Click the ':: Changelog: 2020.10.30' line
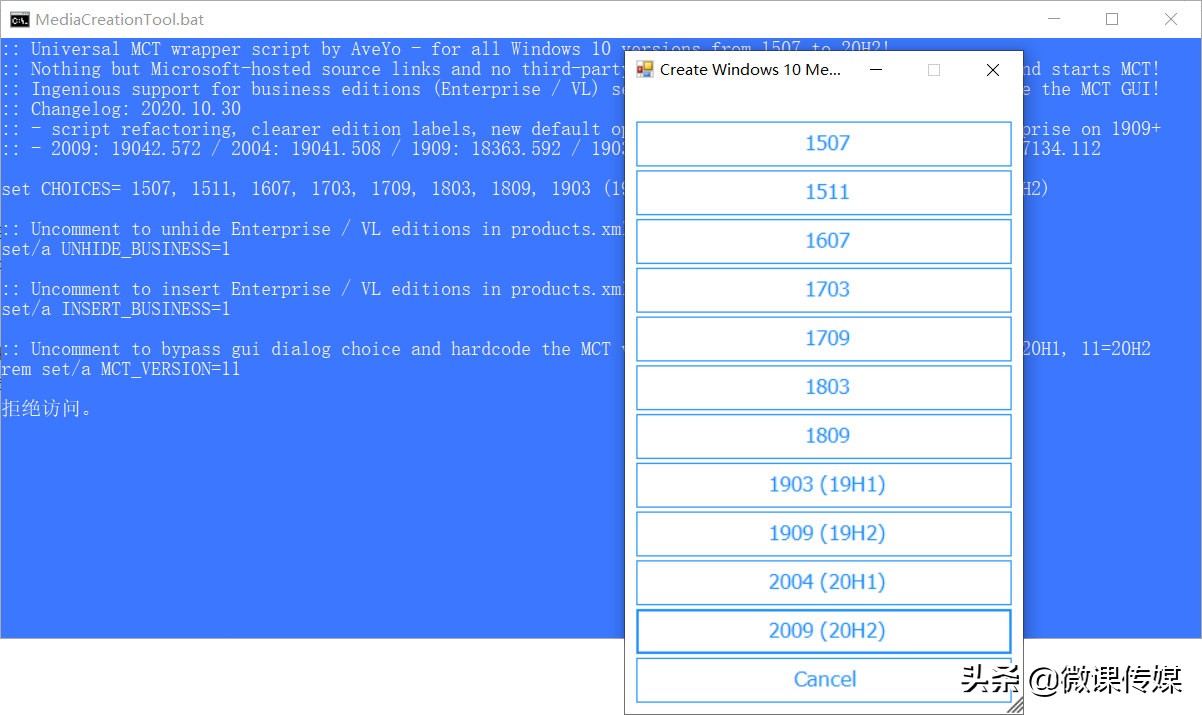Image resolution: width=1202 pixels, height=715 pixels. (x=121, y=109)
